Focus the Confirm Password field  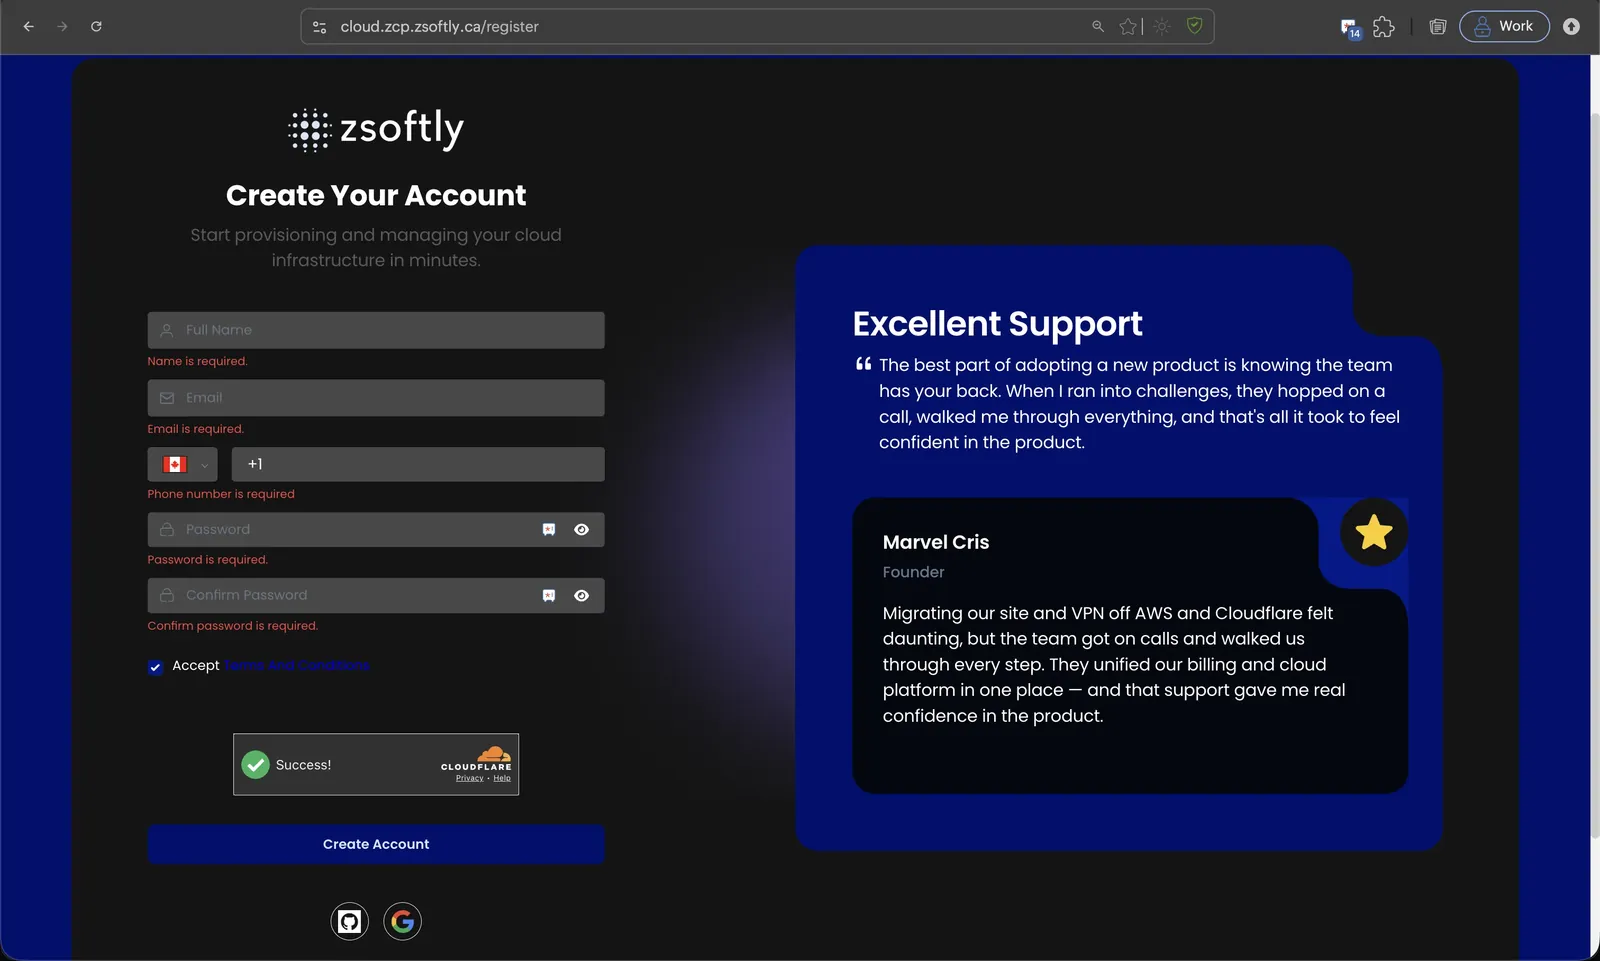pyautogui.click(x=376, y=595)
